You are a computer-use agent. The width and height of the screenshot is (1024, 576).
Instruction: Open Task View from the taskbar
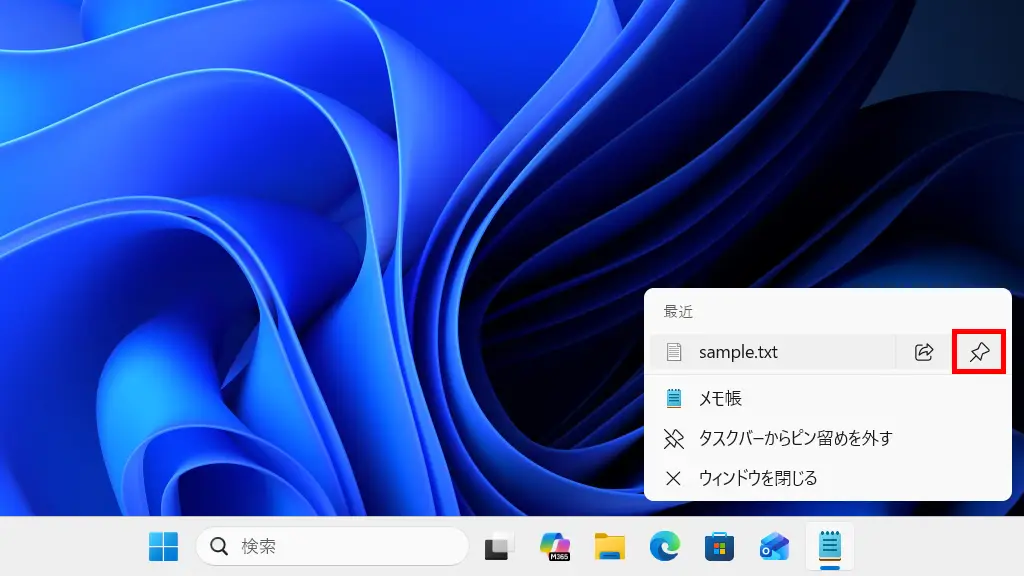[x=499, y=546]
